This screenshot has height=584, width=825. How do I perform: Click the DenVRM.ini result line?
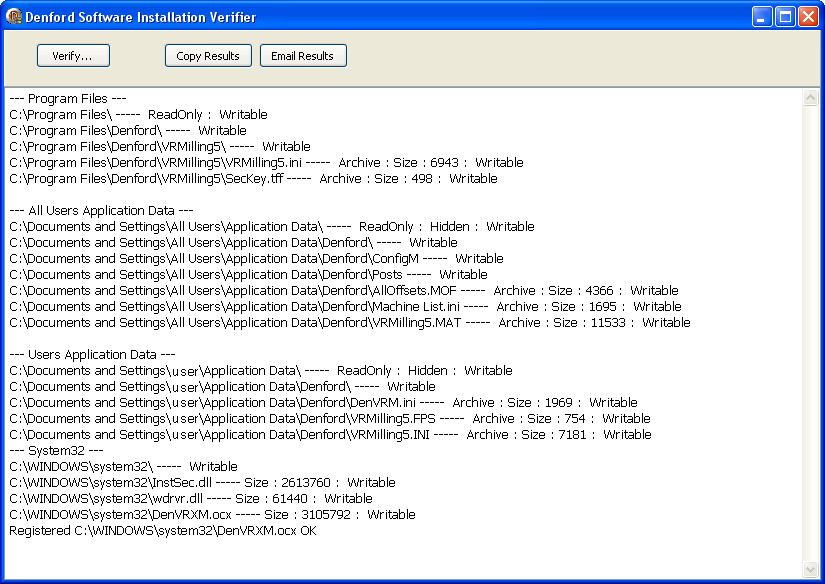[323, 403]
